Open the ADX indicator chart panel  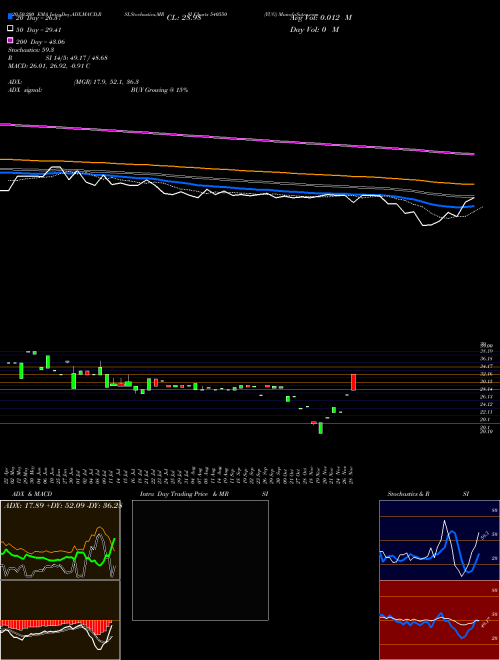[60, 540]
